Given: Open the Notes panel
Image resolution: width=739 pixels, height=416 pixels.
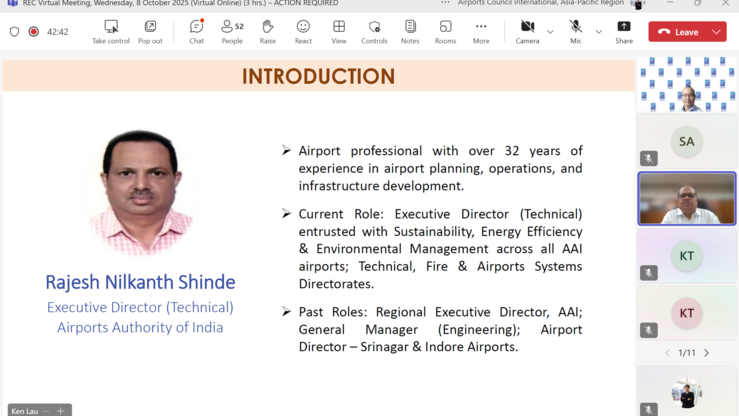Looking at the screenshot, I should pos(410,31).
